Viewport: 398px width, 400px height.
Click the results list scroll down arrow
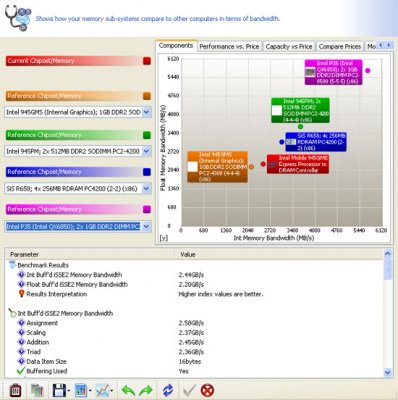pyautogui.click(x=387, y=372)
